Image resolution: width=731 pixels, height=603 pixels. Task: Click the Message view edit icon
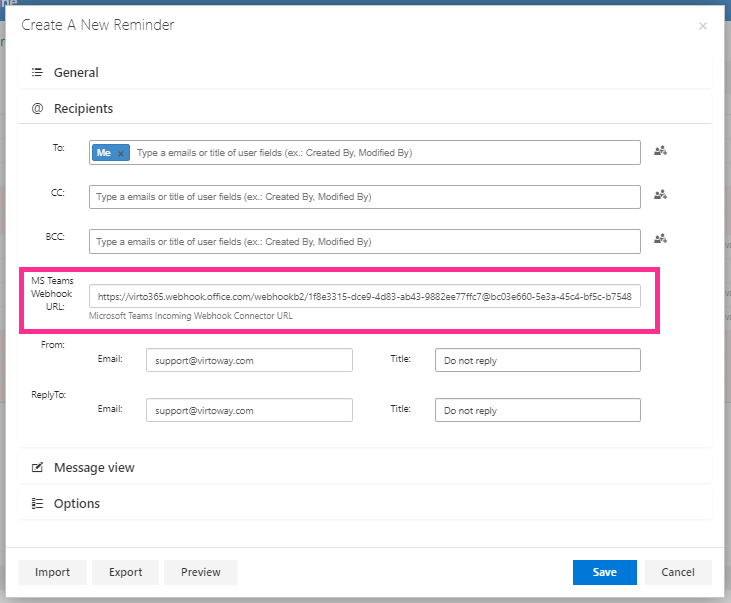pyautogui.click(x=37, y=467)
